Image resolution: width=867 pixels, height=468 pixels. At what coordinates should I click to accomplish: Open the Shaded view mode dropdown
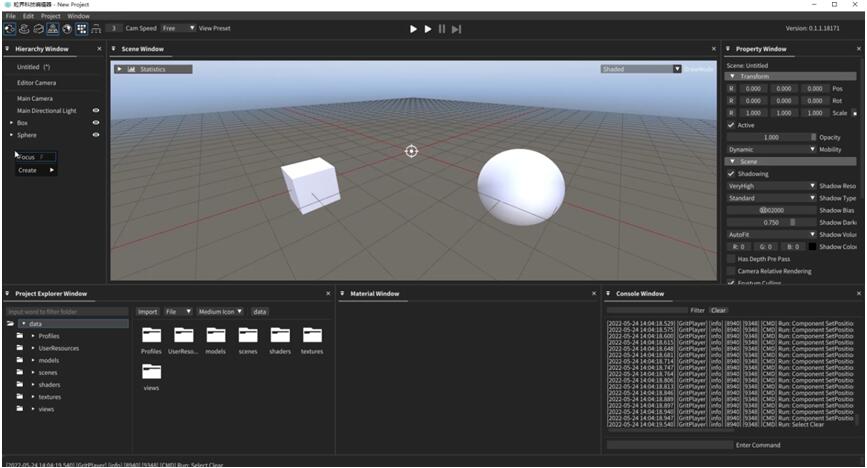tap(641, 69)
